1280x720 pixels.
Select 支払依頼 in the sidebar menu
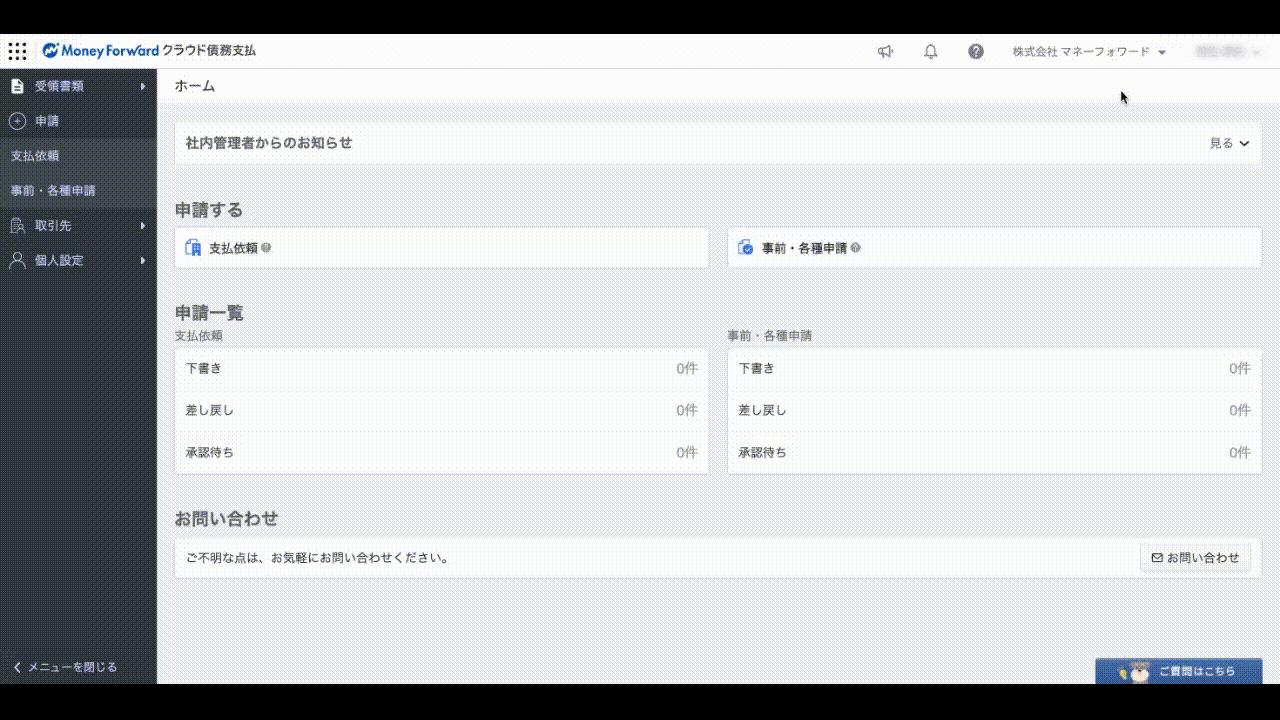pyautogui.click(x=36, y=156)
